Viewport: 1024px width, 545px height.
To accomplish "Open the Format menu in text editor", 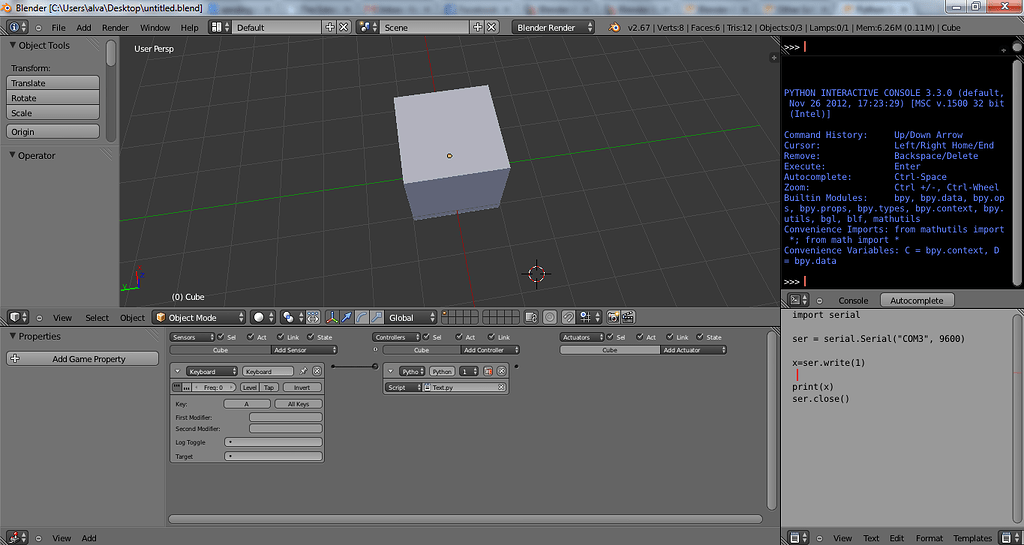I will (x=929, y=538).
